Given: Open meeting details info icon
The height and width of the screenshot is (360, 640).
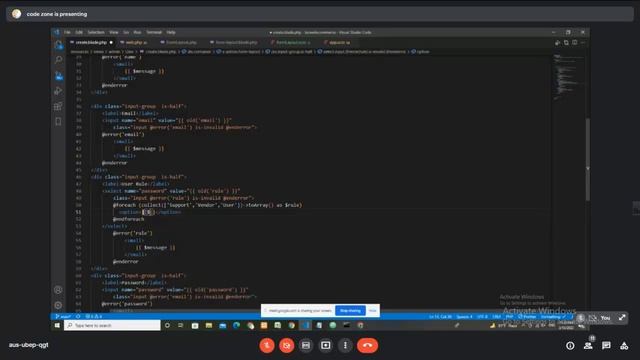Looking at the screenshot, I should coord(570,346).
